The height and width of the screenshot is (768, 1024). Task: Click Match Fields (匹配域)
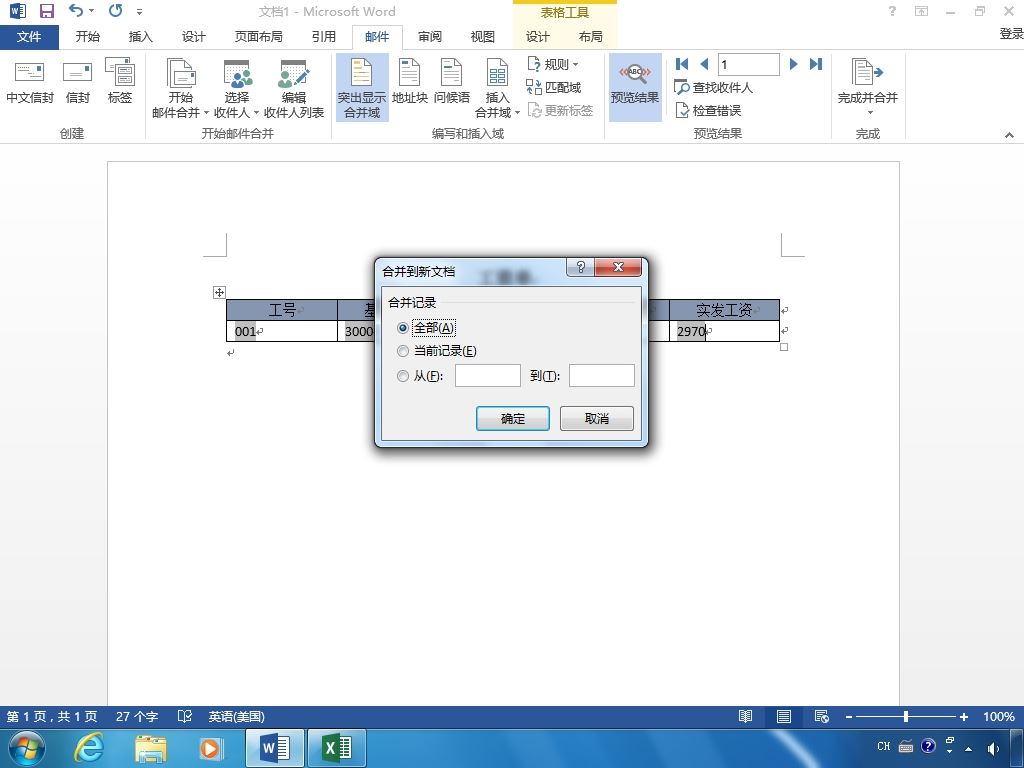coord(553,87)
